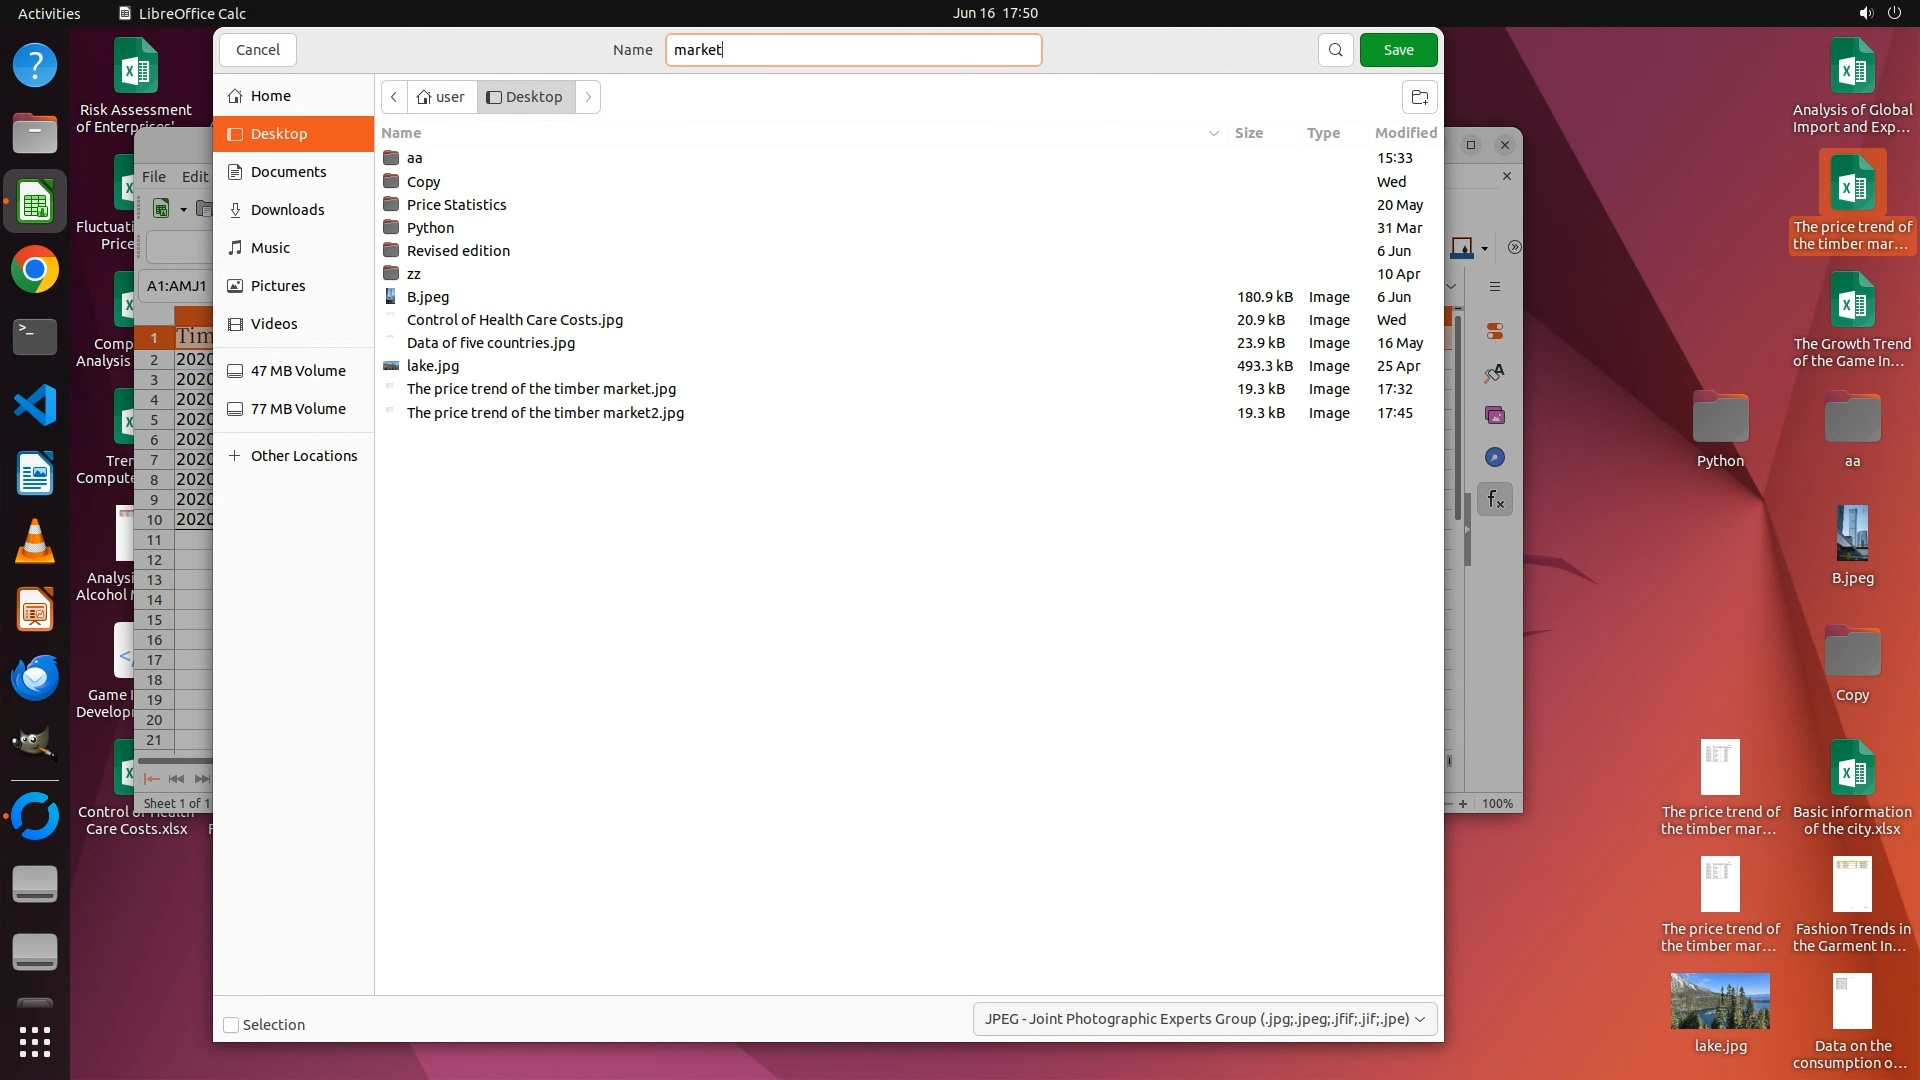Click the Modified column header
The width and height of the screenshot is (1920, 1080).
point(1405,133)
